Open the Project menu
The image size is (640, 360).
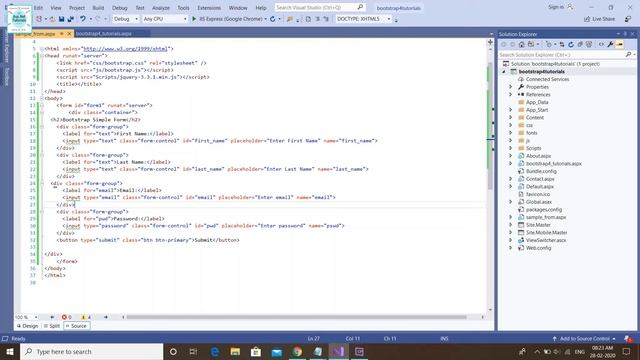(77, 8)
